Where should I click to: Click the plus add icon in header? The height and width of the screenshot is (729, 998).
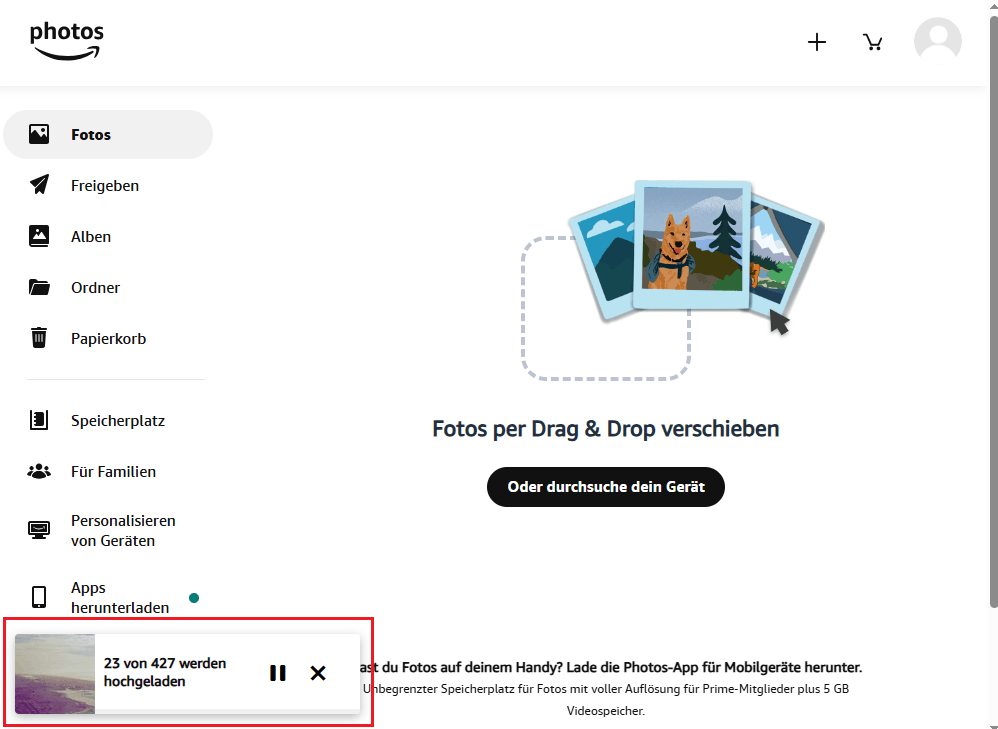point(817,43)
